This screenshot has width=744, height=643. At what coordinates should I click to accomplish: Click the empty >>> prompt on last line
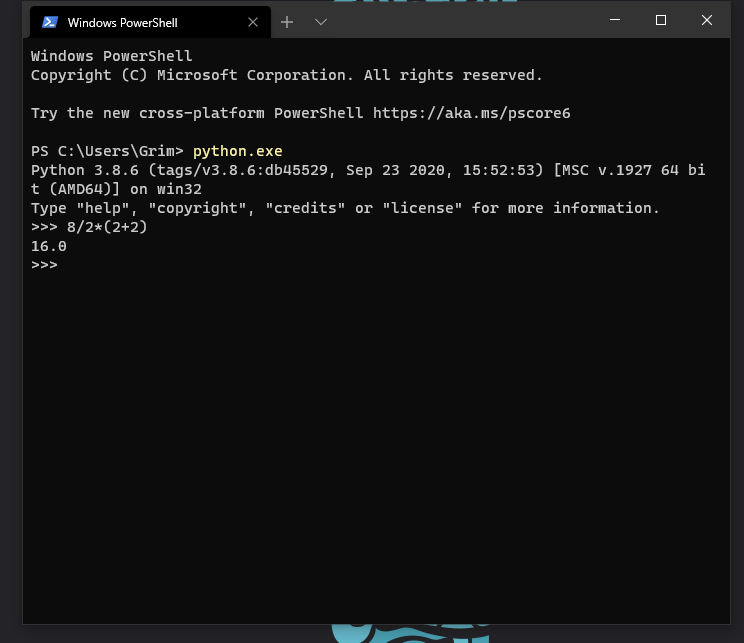click(x=44, y=265)
